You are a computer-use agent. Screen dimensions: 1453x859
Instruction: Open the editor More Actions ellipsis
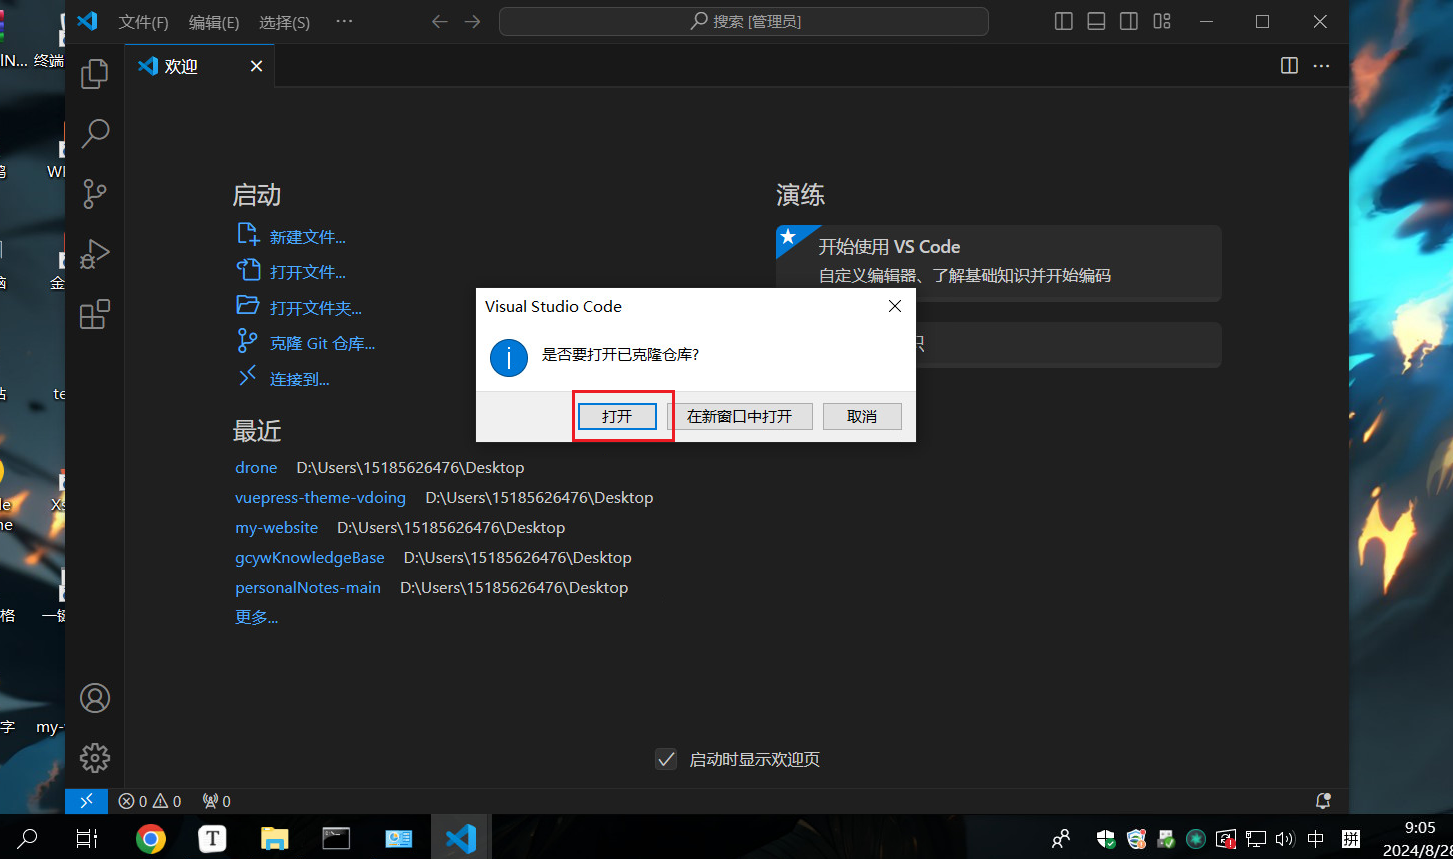pyautogui.click(x=1322, y=66)
